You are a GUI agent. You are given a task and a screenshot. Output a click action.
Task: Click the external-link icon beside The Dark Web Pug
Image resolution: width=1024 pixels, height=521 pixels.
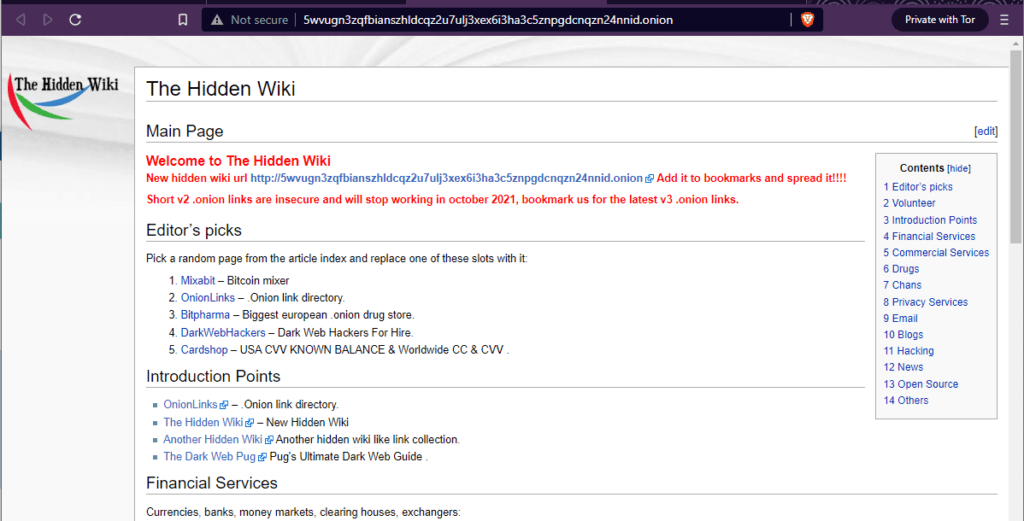(262, 457)
